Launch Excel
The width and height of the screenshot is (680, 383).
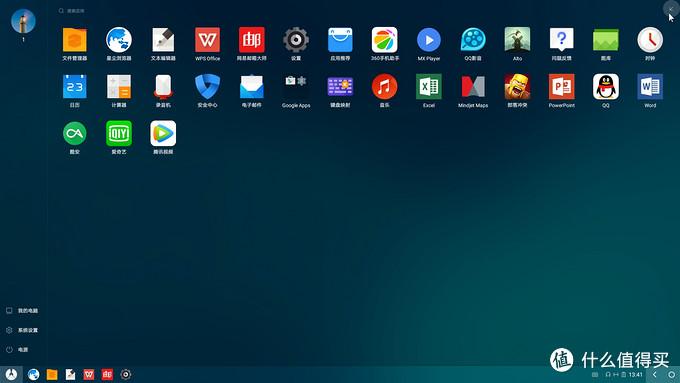[x=428, y=87]
